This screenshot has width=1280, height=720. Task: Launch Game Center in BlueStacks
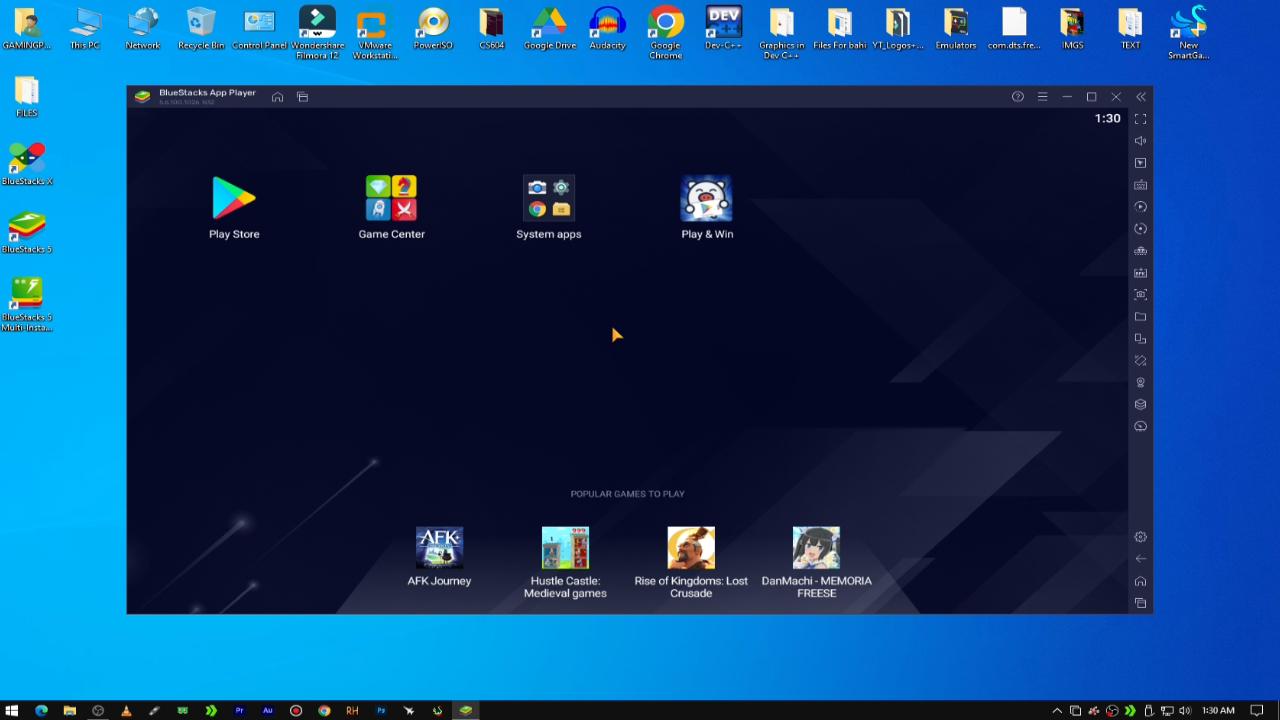(391, 207)
